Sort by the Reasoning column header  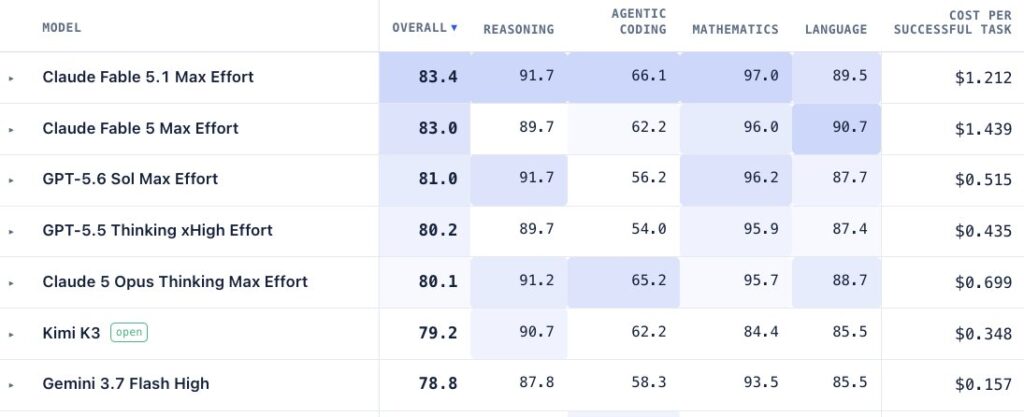click(519, 29)
